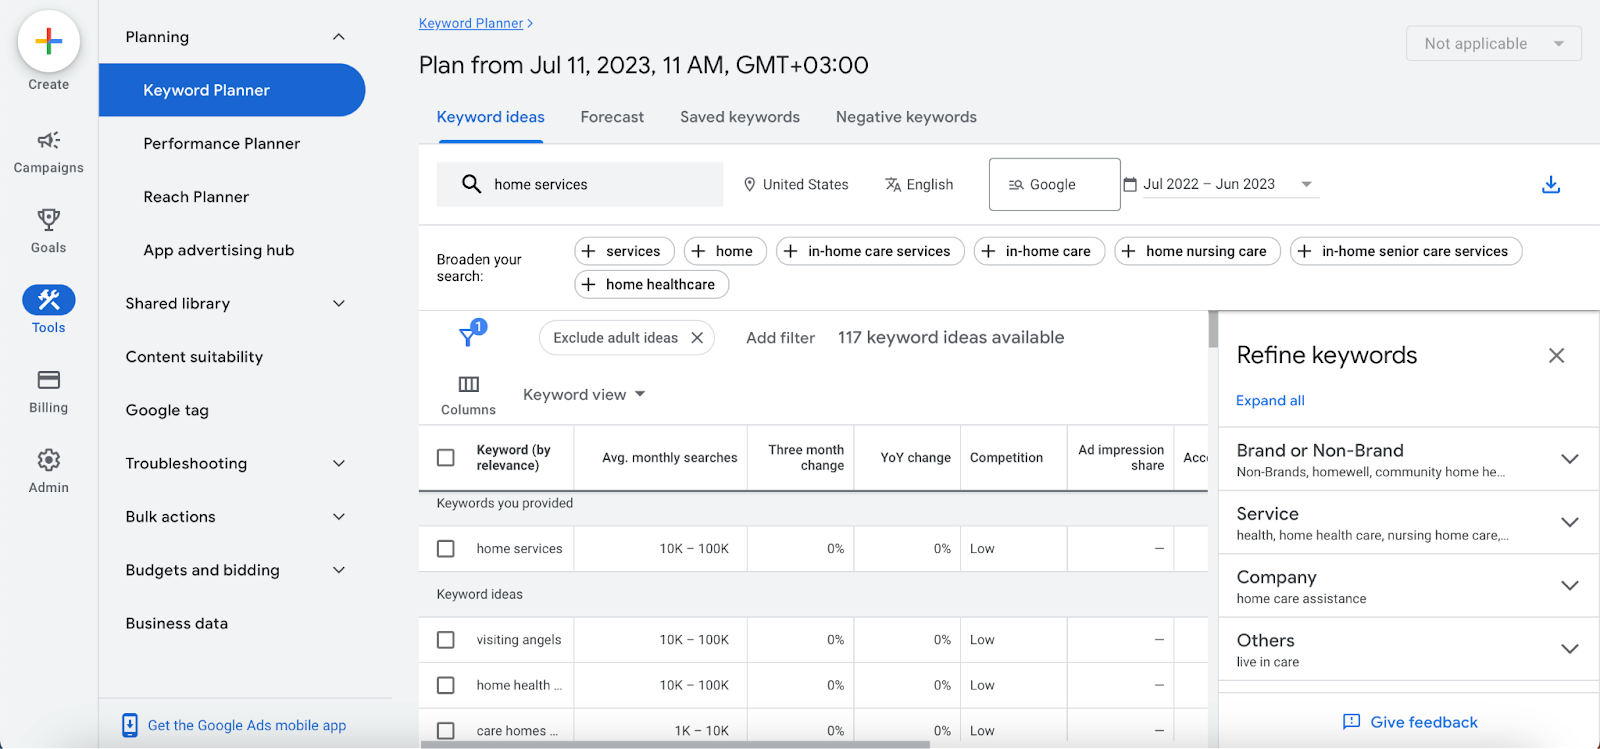Expand Brand or Non-Brand refinement
Image resolution: width=1600 pixels, height=749 pixels.
1569,459
